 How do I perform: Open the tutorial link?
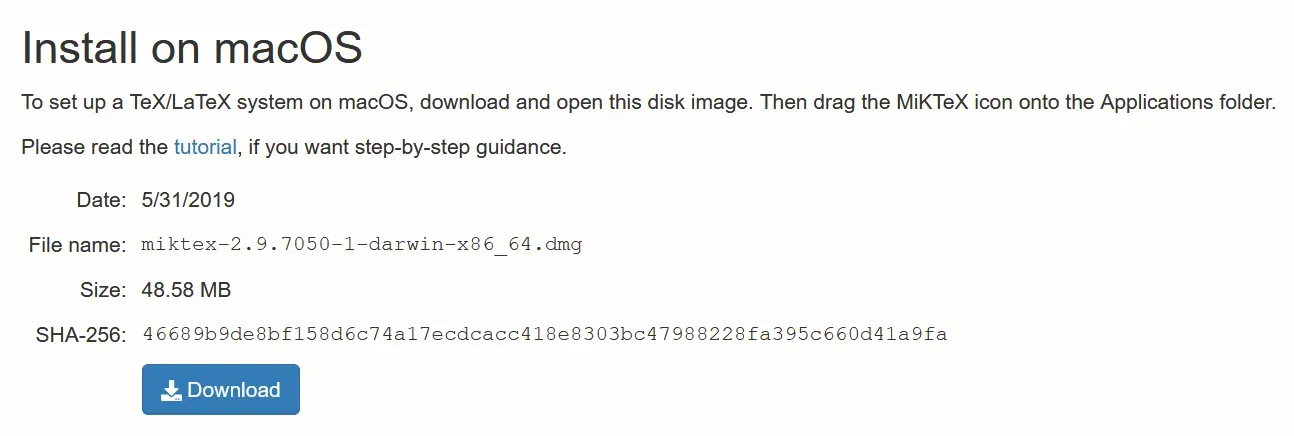point(205,147)
